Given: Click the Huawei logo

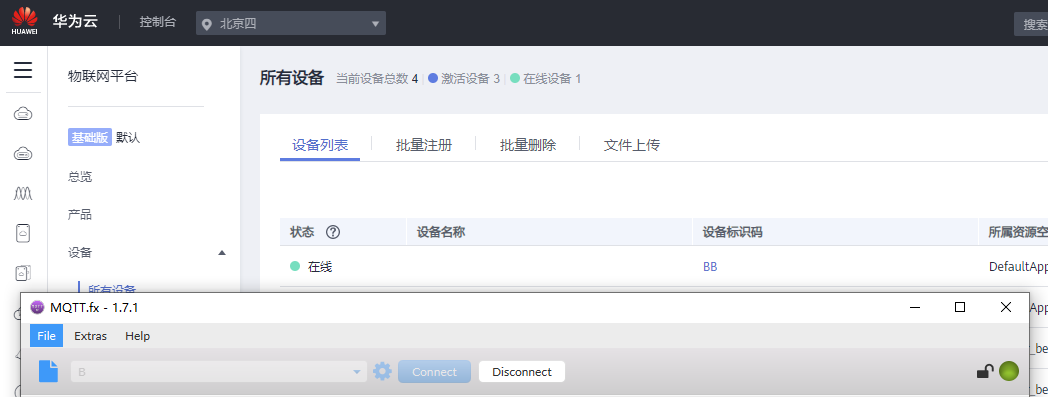Looking at the screenshot, I should (25, 21).
